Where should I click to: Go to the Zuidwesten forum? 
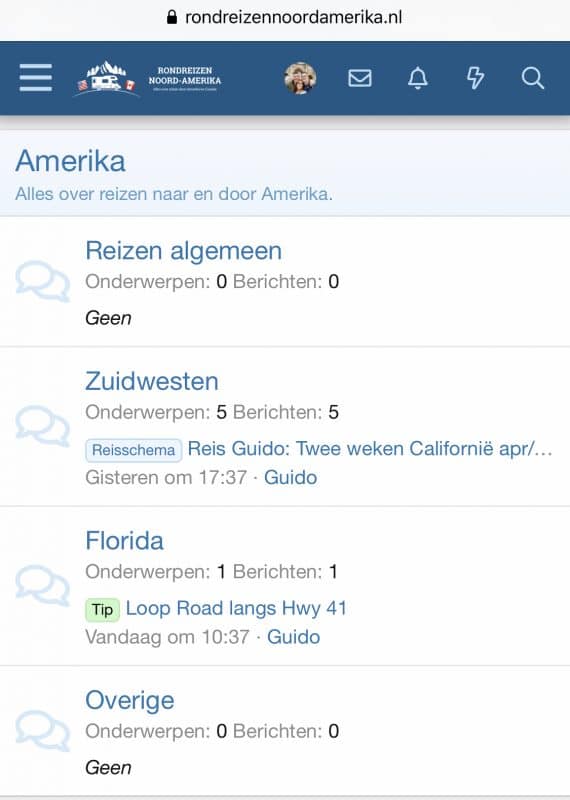click(x=152, y=381)
